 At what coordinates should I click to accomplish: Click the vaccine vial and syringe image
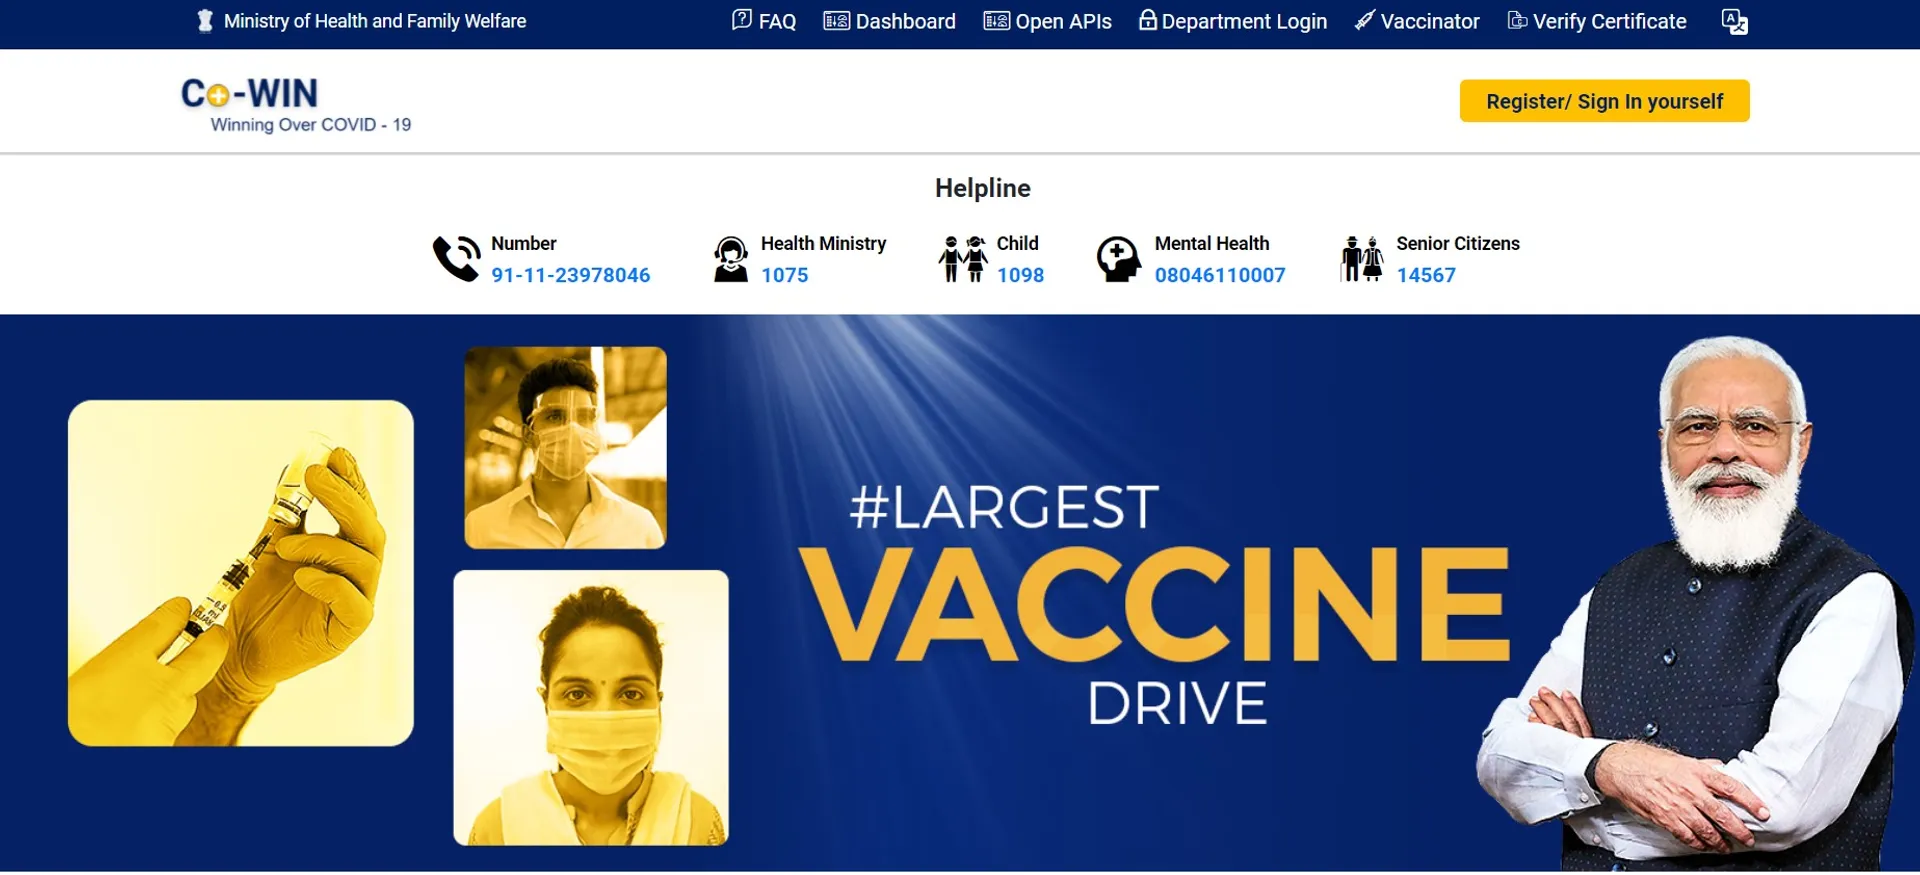241,573
